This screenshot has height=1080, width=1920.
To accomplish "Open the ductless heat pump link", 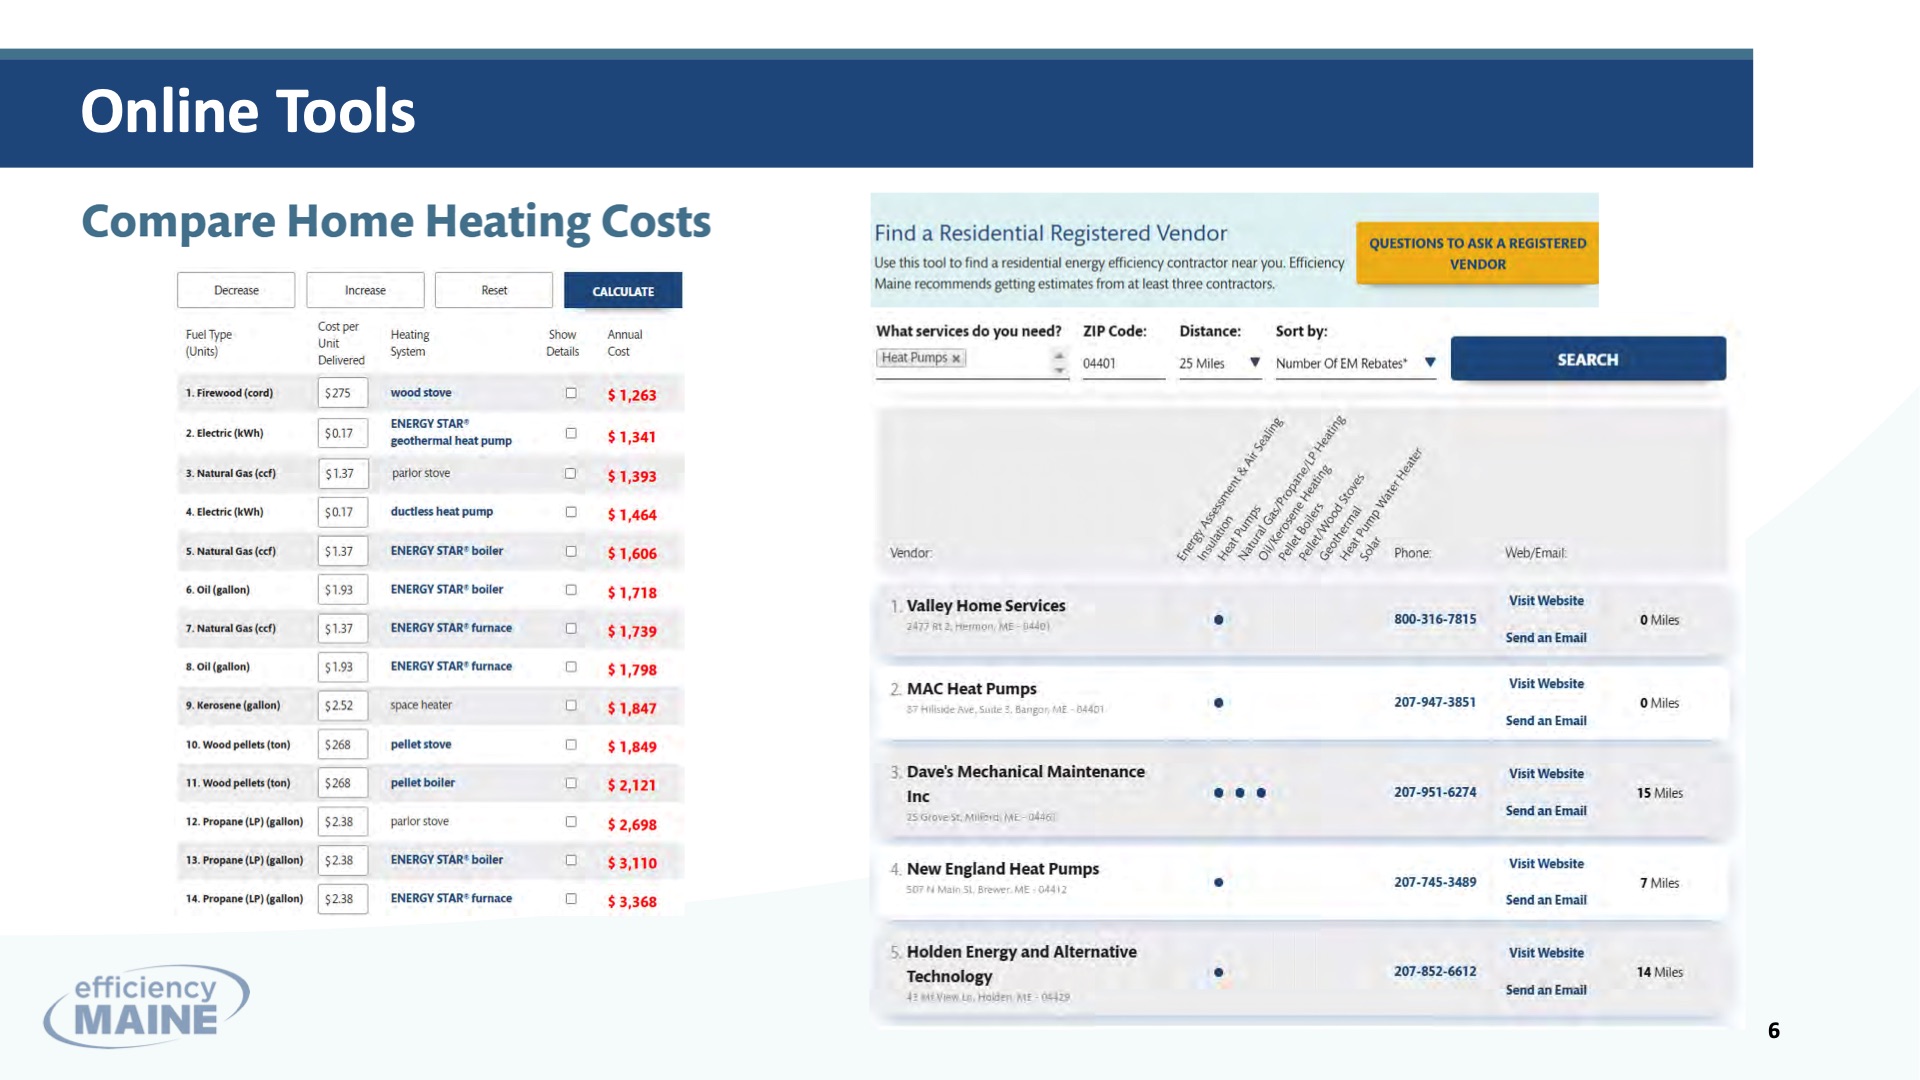I will [x=442, y=511].
